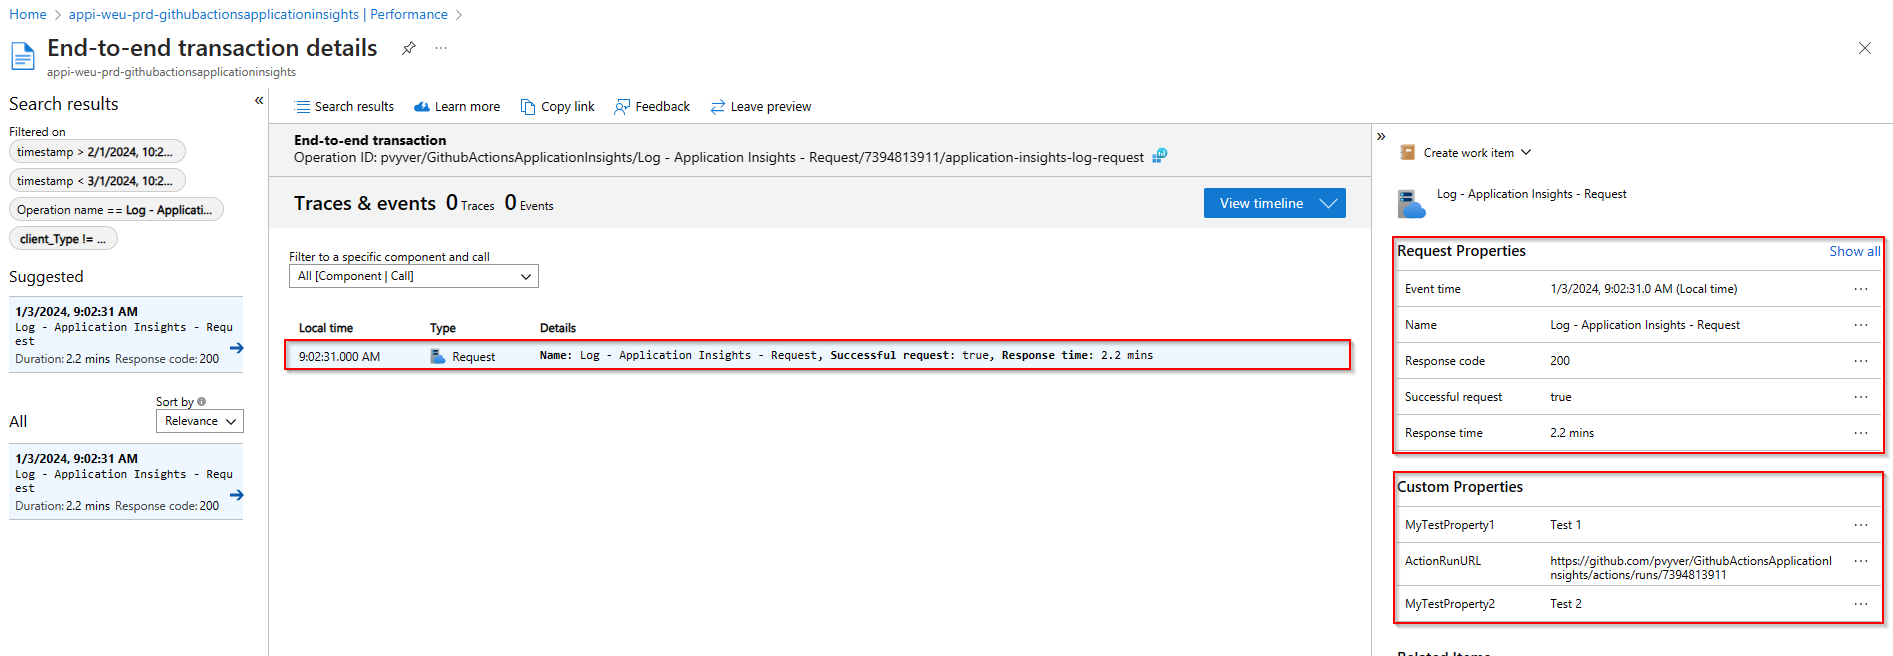The image size is (1893, 656).
Task: Click the Create work item icon
Action: tap(1408, 153)
